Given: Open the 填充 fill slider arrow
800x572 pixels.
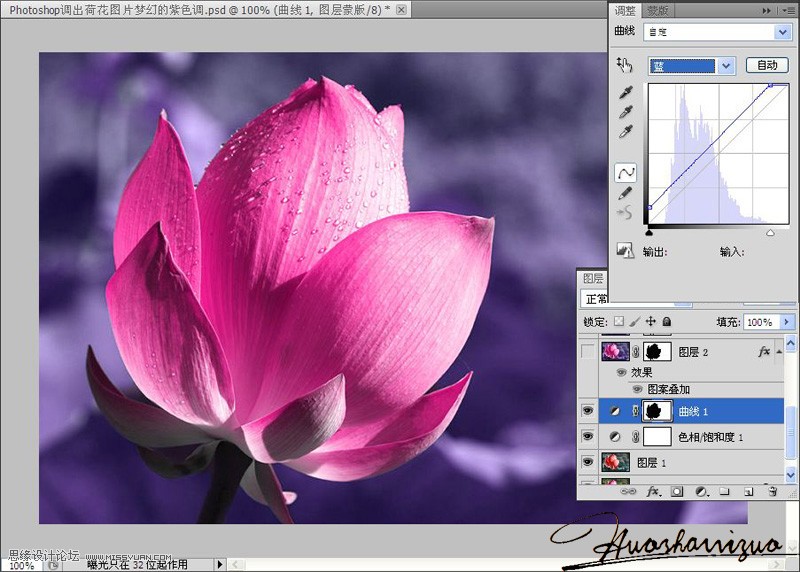Looking at the screenshot, I should (787, 321).
